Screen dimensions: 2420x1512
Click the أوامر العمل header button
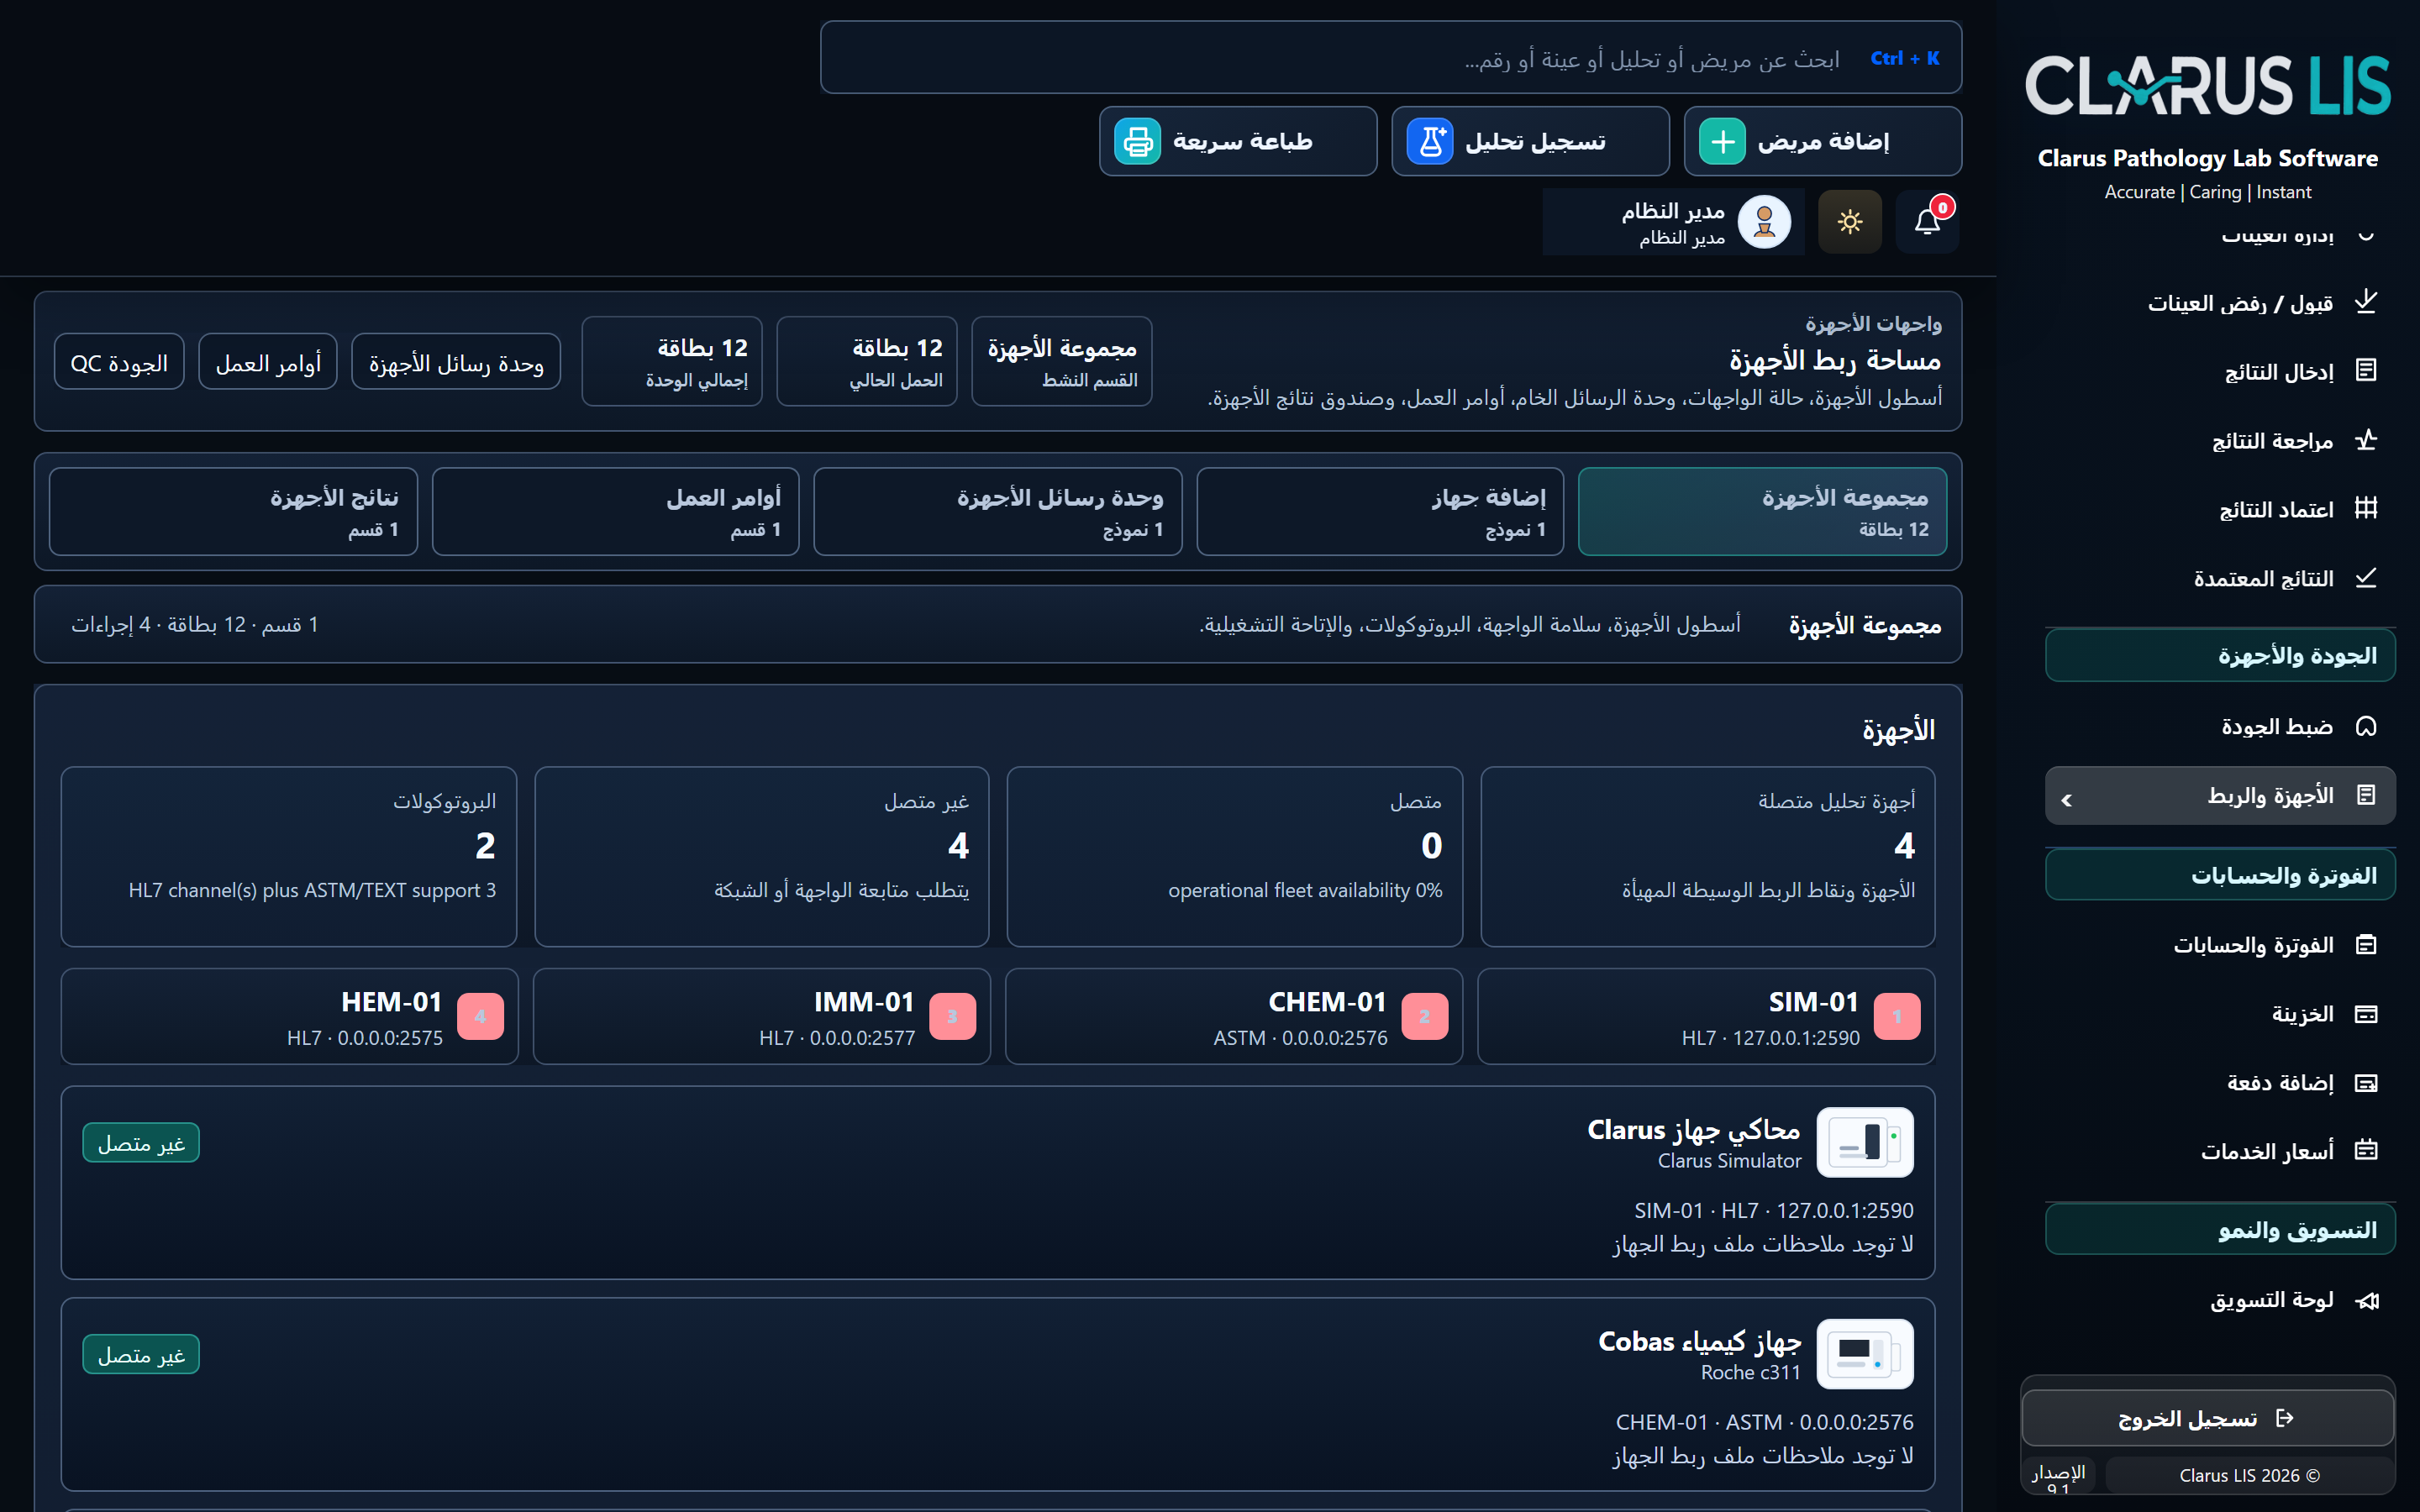point(268,362)
